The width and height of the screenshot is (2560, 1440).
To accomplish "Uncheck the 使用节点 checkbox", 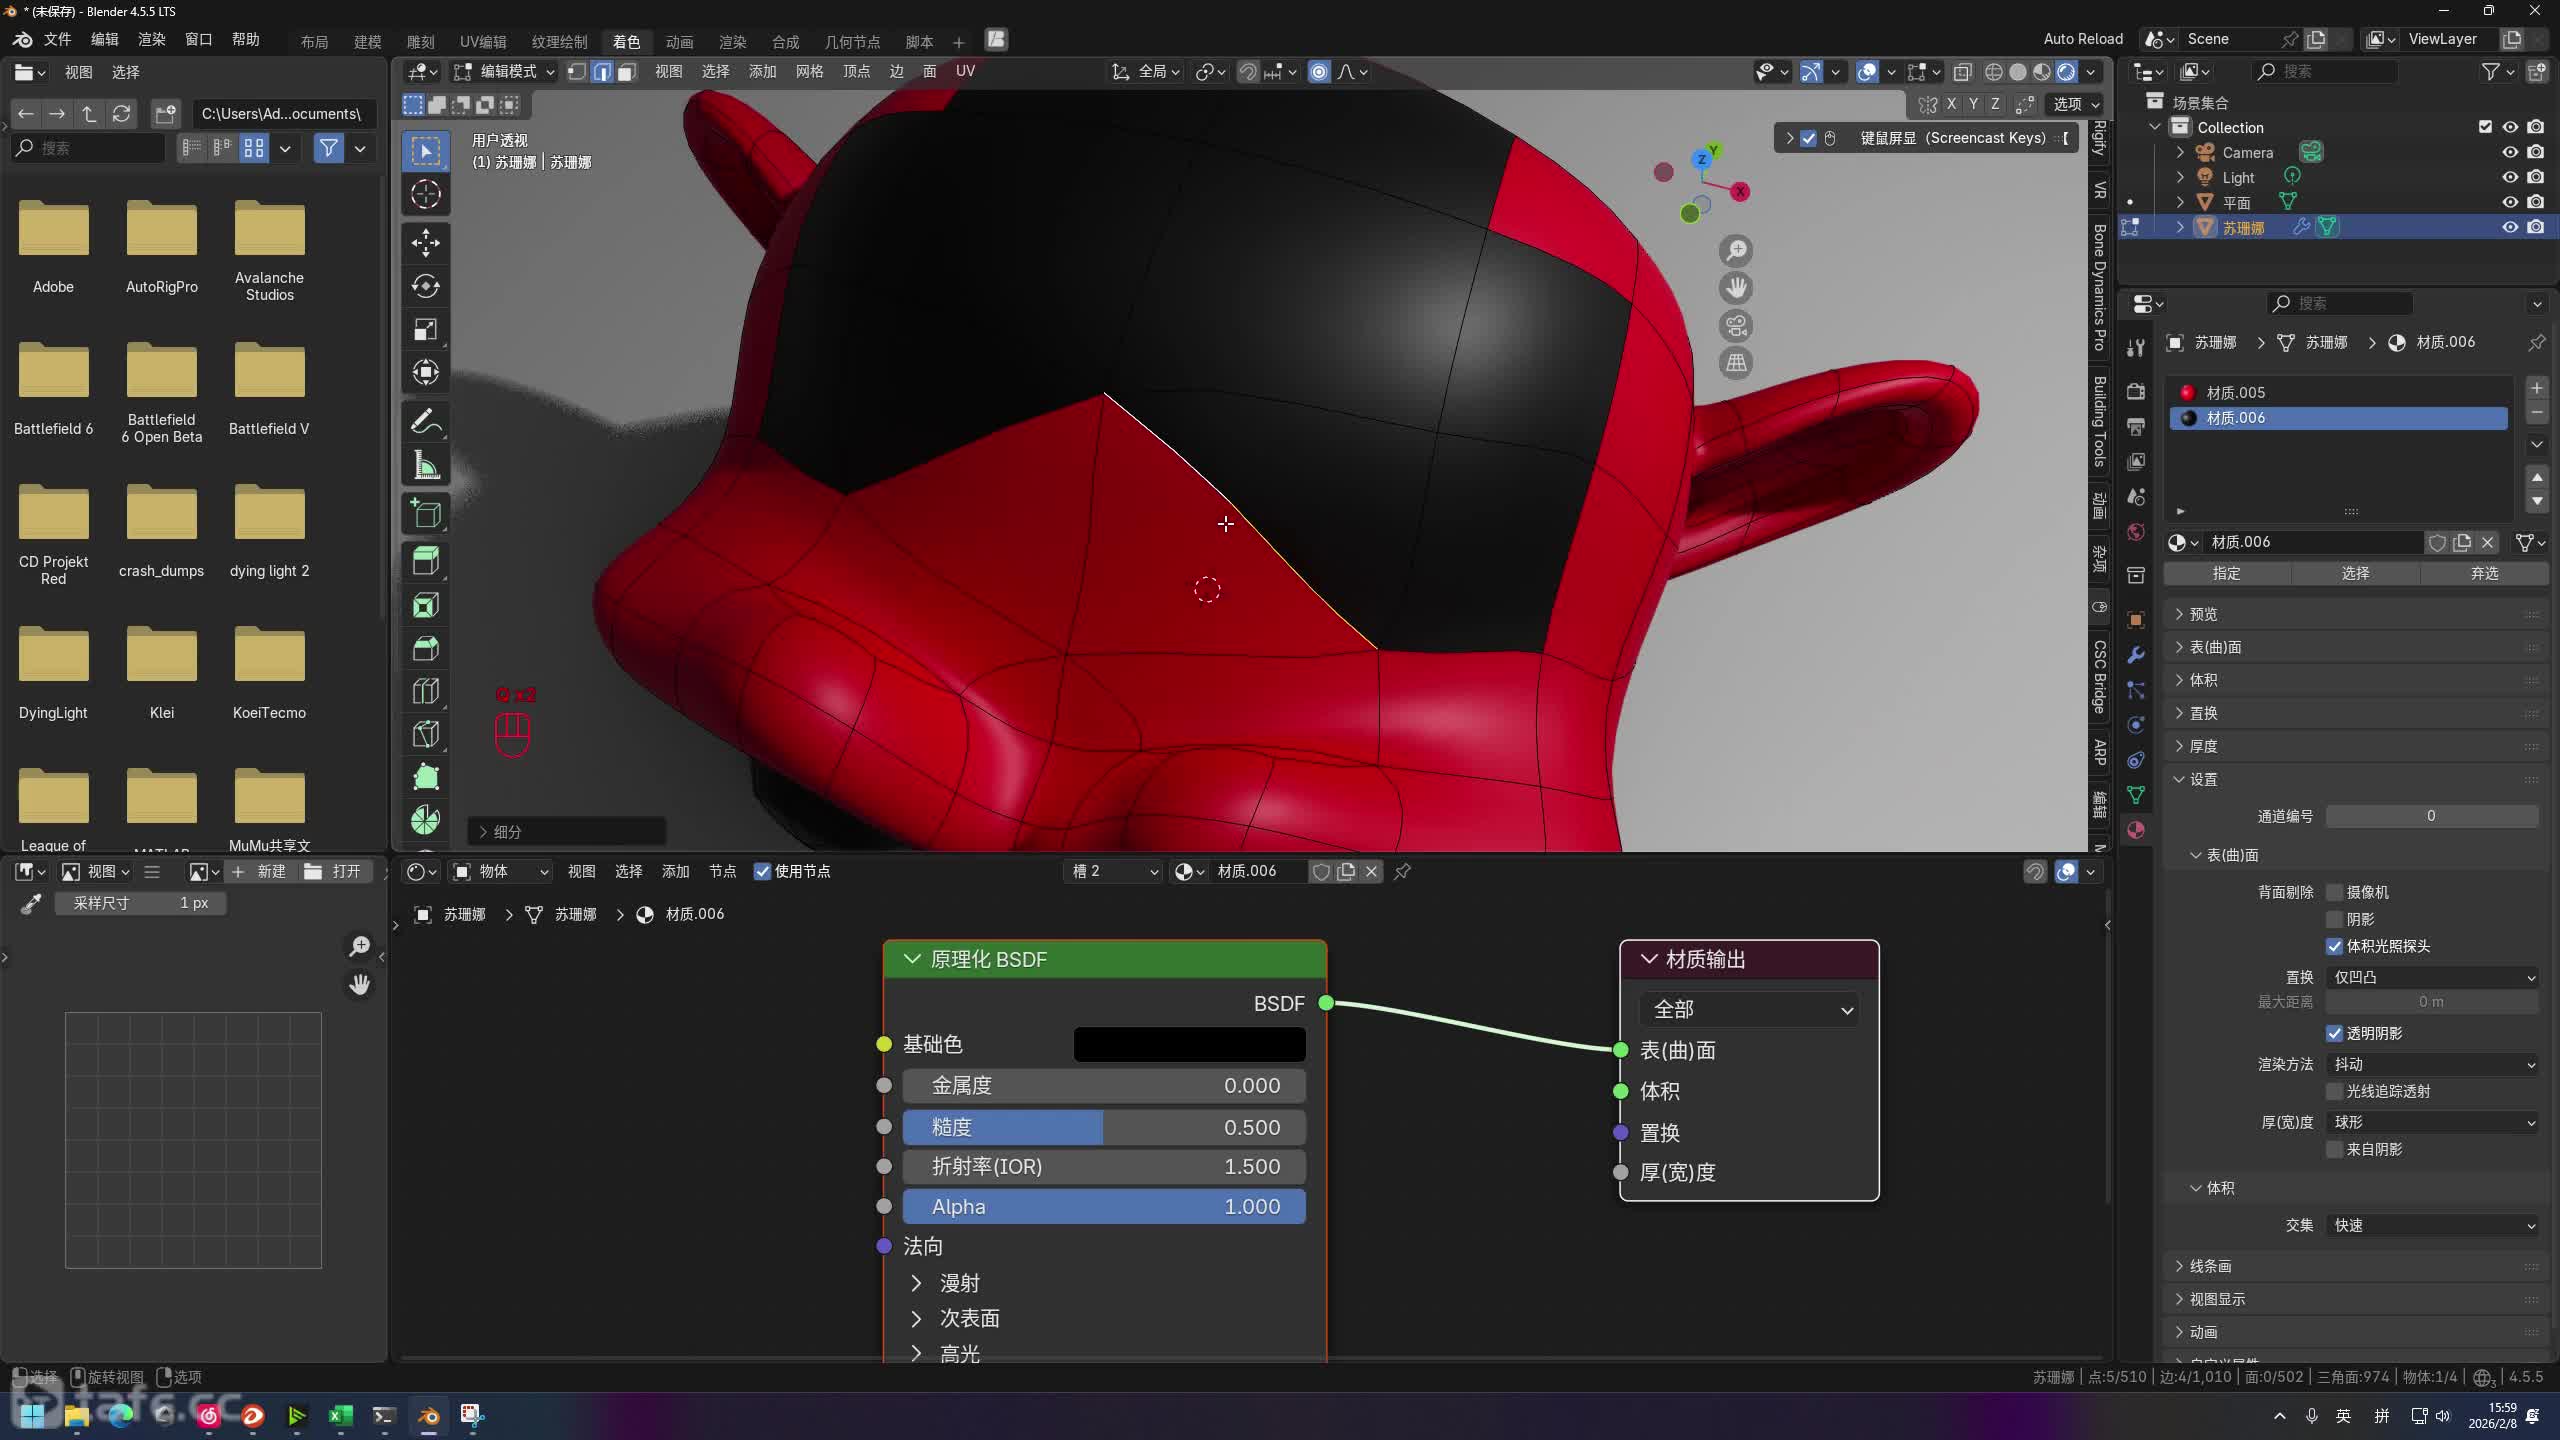I will tap(762, 871).
